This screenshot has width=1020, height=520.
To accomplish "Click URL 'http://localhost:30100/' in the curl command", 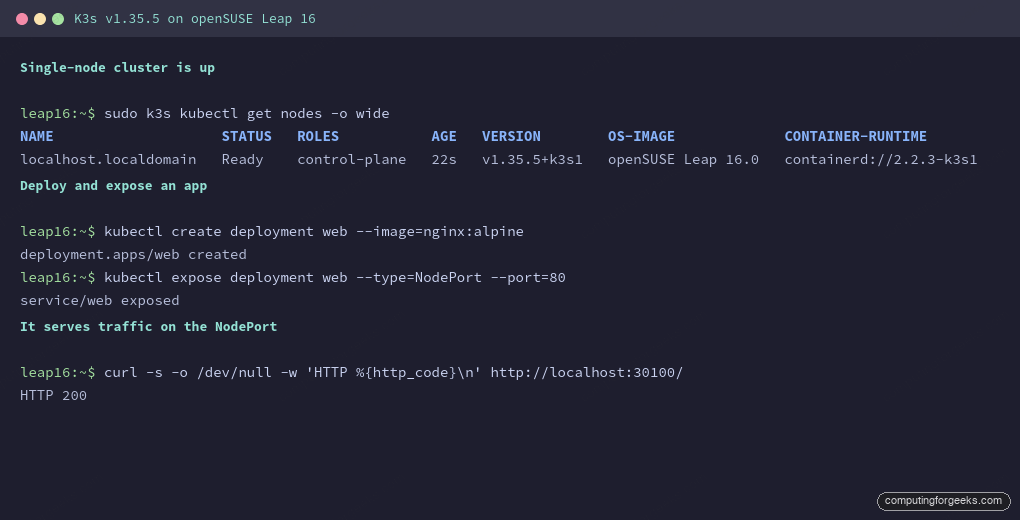I will tap(587, 372).
